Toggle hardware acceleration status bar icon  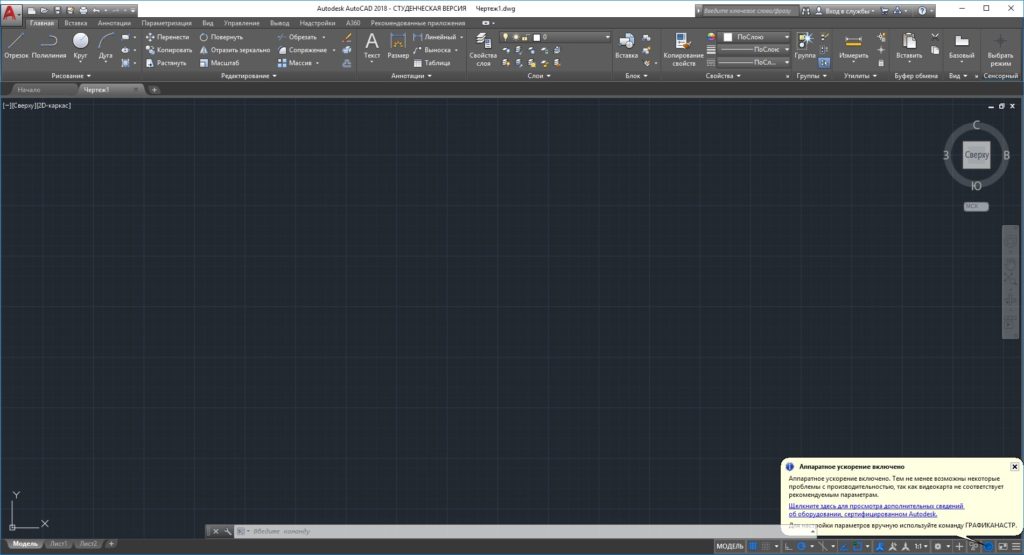(989, 546)
